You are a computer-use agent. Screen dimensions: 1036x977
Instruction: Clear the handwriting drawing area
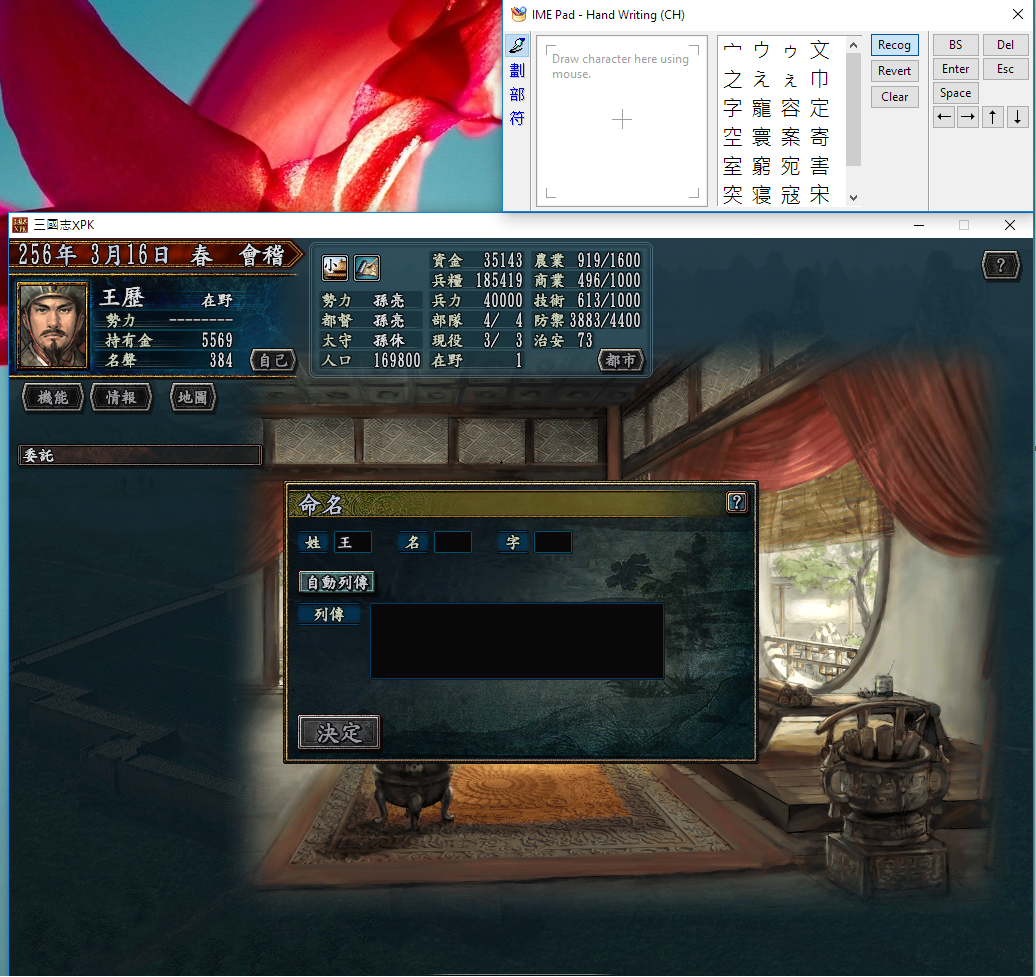pos(894,96)
